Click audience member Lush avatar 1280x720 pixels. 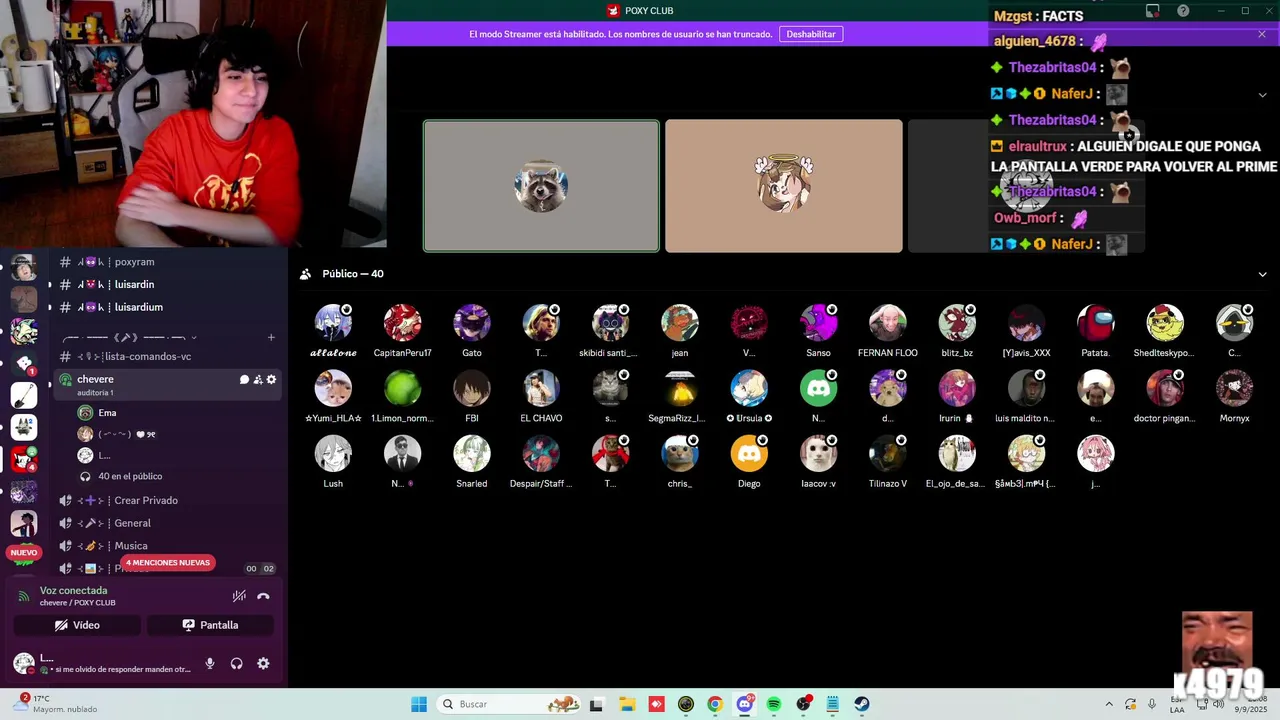click(333, 454)
